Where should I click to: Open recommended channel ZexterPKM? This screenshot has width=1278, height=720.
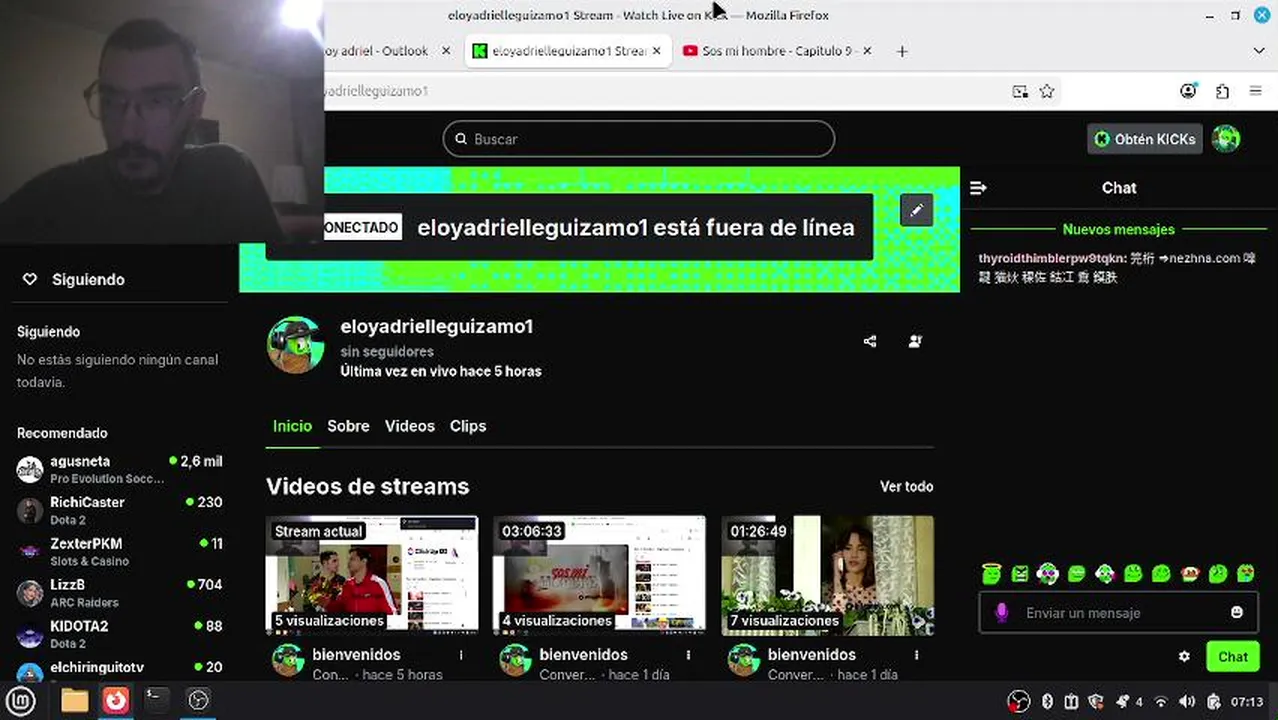120,551
